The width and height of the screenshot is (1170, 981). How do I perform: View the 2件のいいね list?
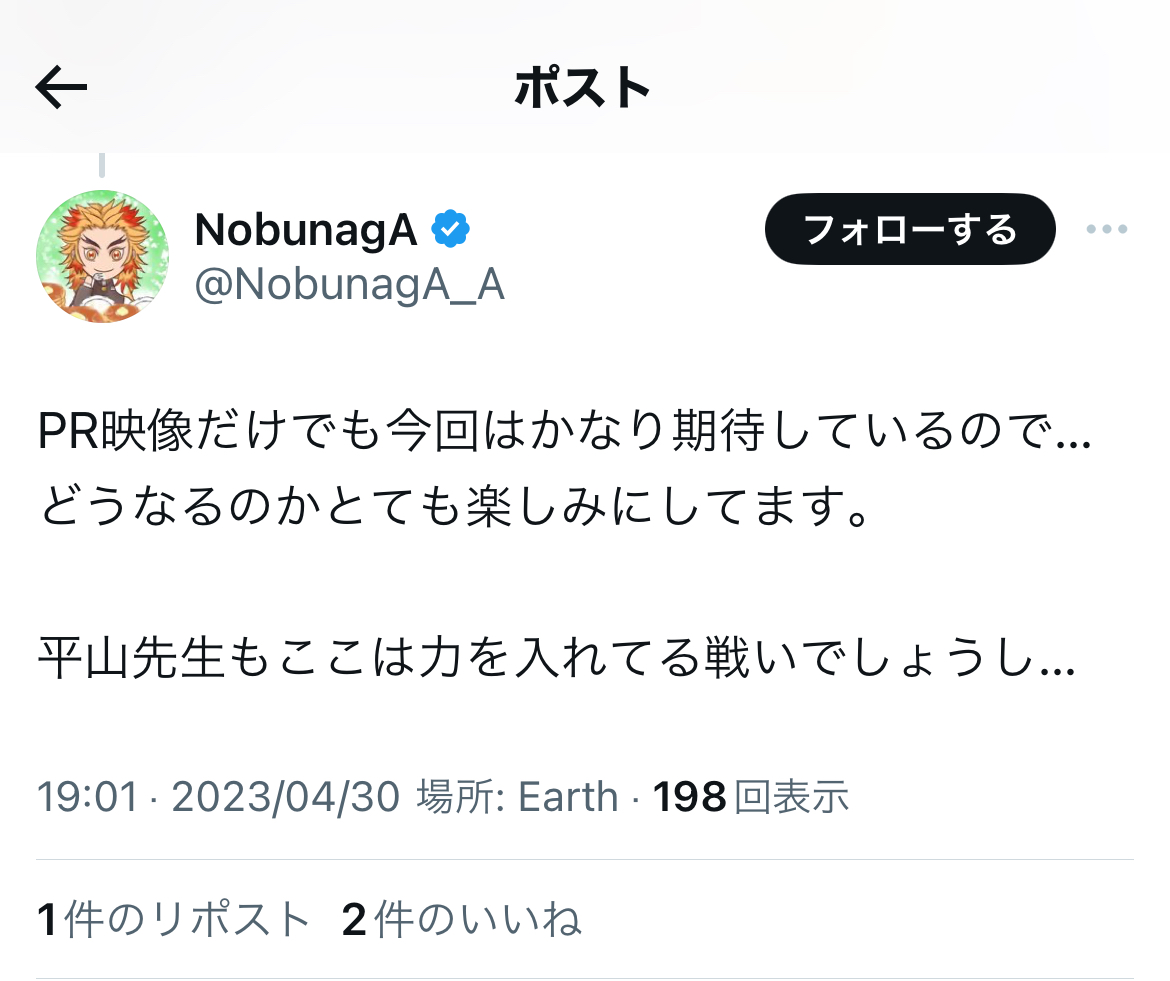(461, 919)
